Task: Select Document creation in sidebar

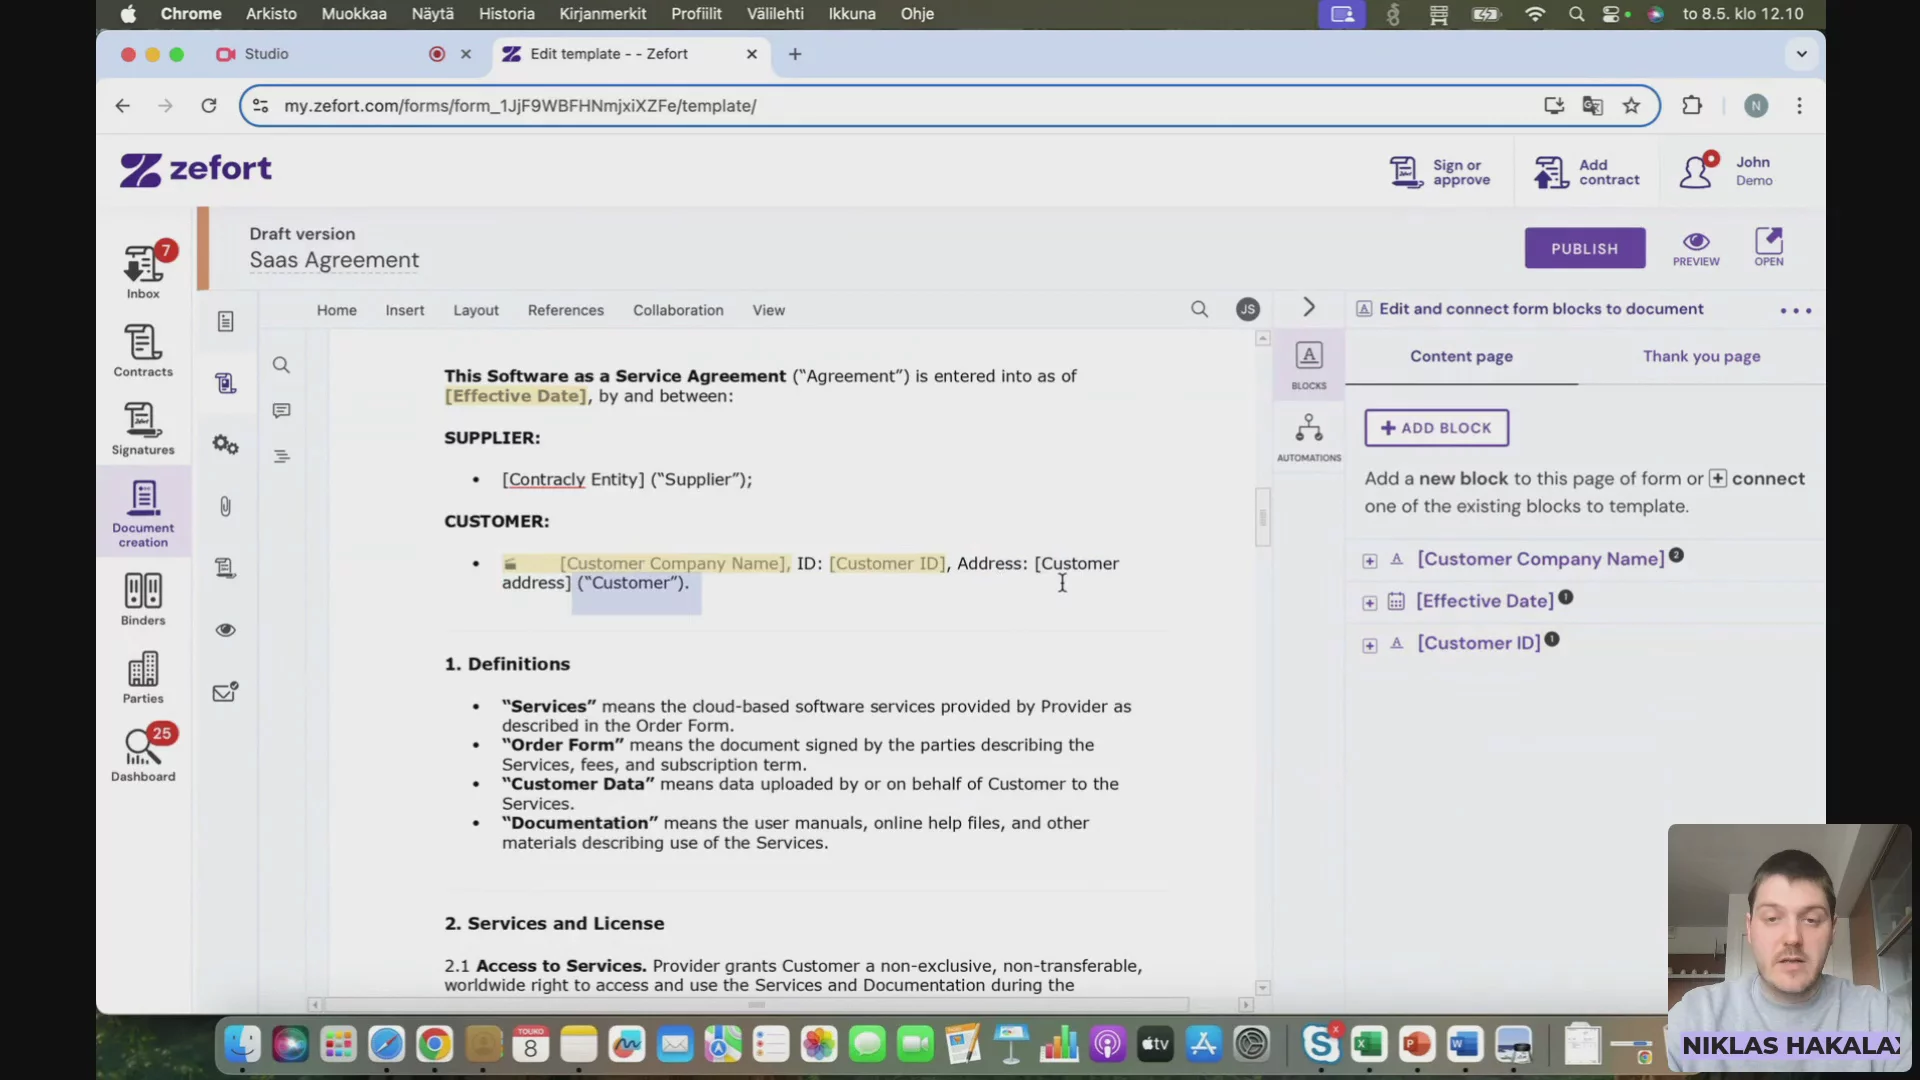Action: (143, 513)
